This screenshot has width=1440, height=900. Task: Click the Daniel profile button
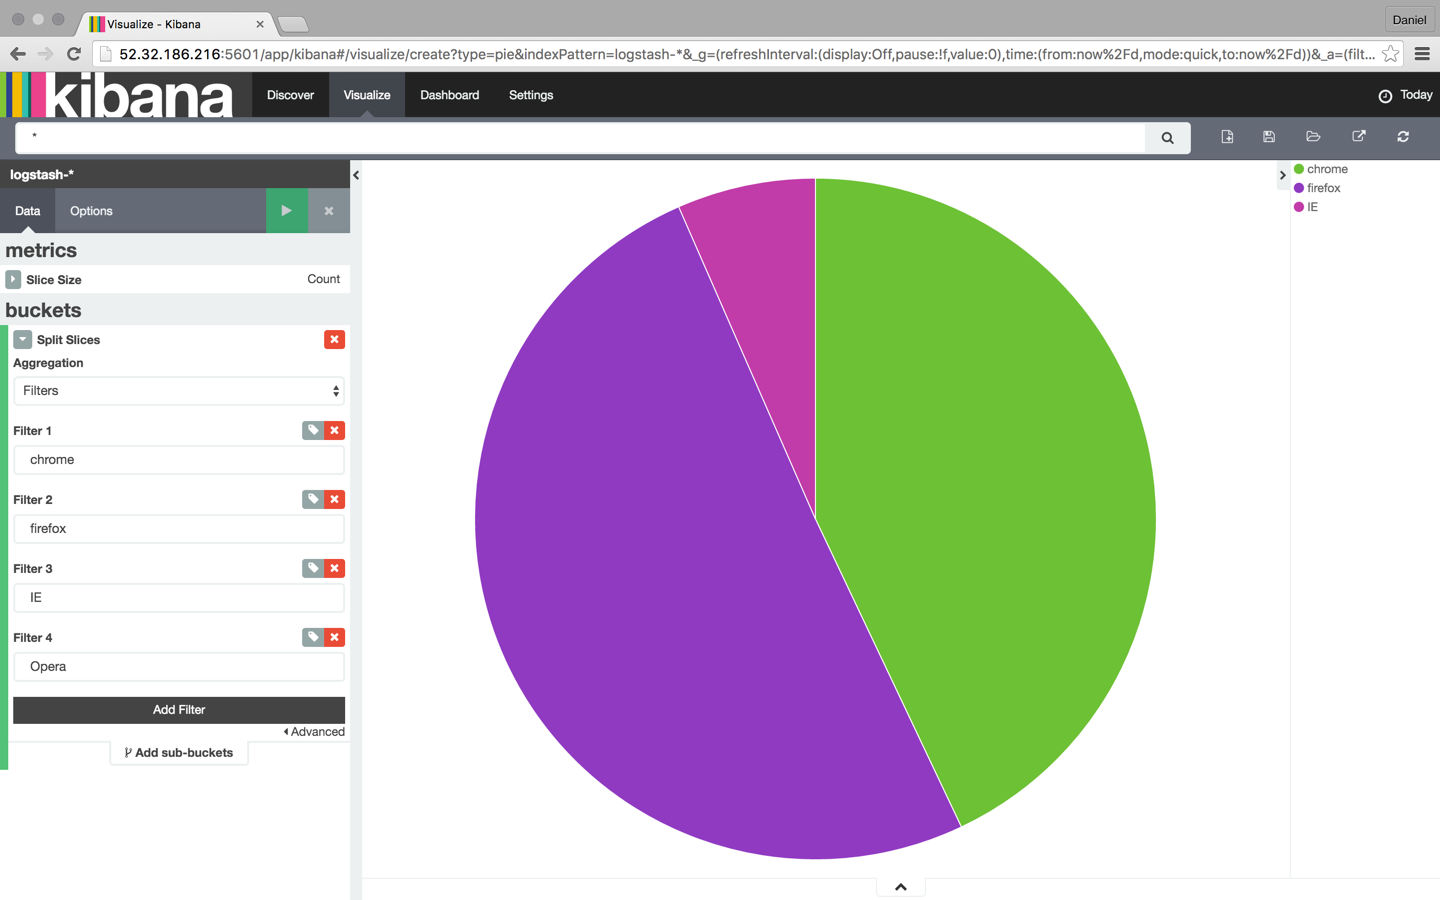pos(1409,19)
